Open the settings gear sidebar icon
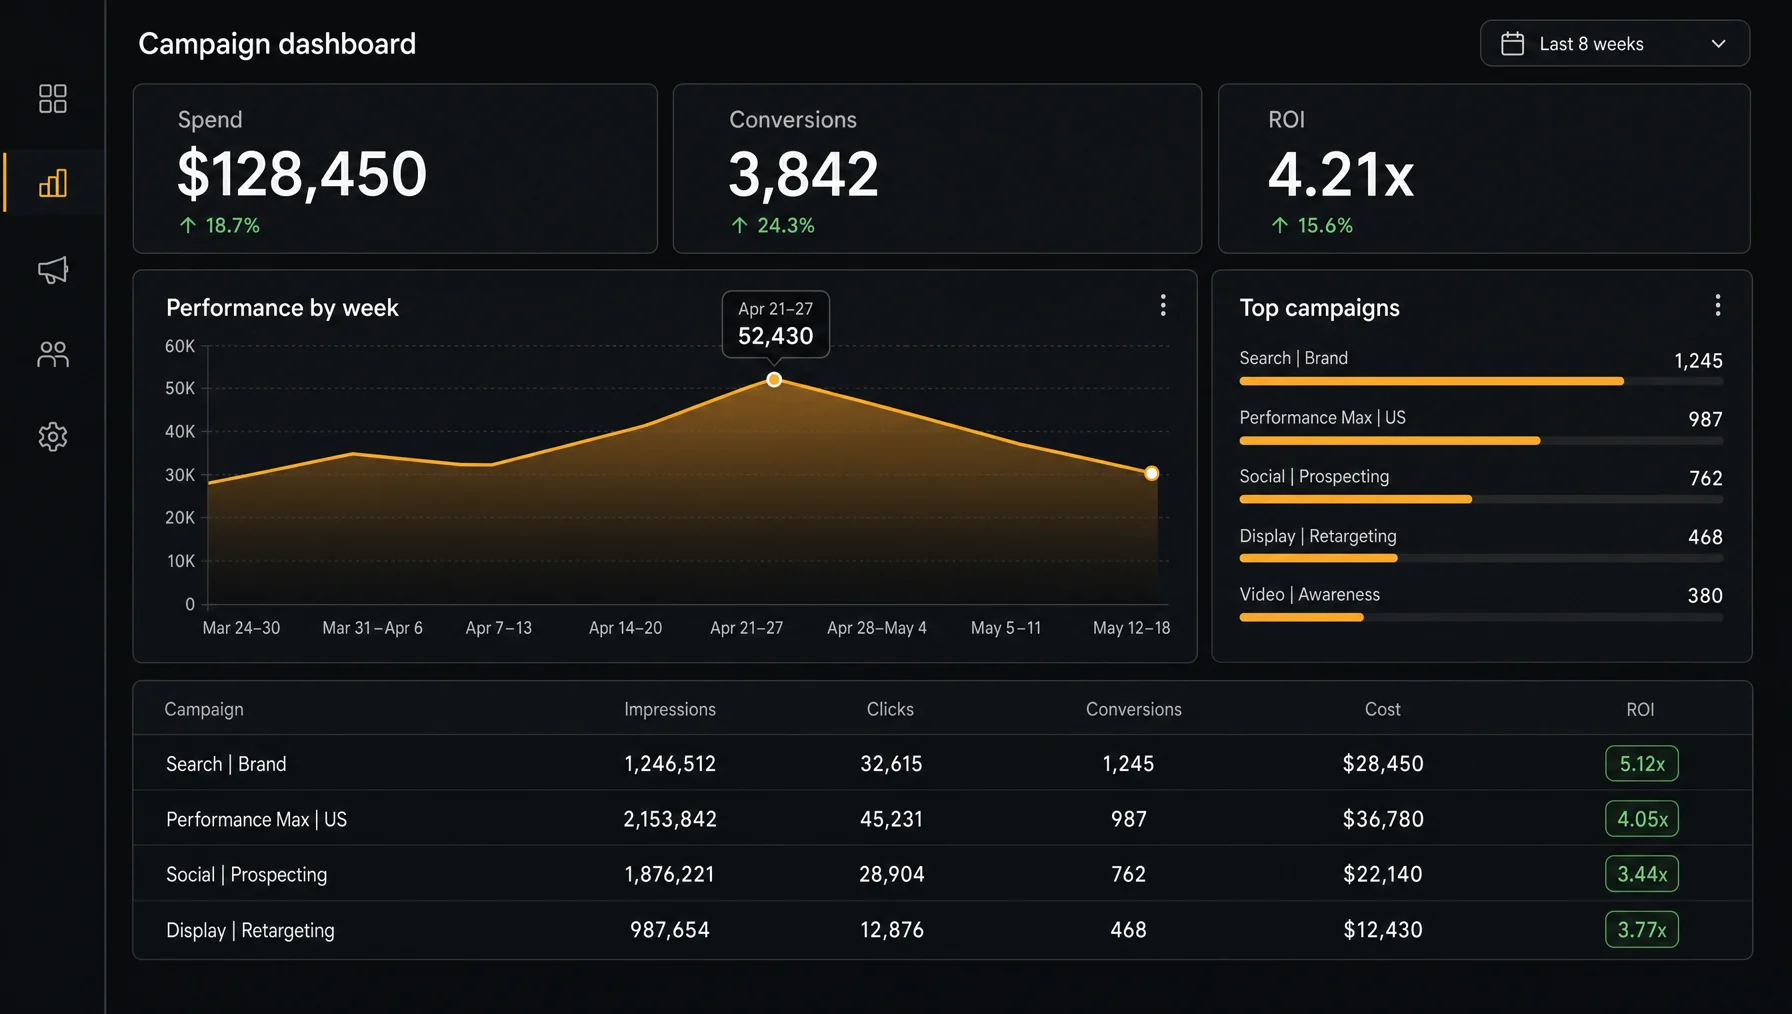Viewport: 1792px width, 1014px height. coord(52,436)
